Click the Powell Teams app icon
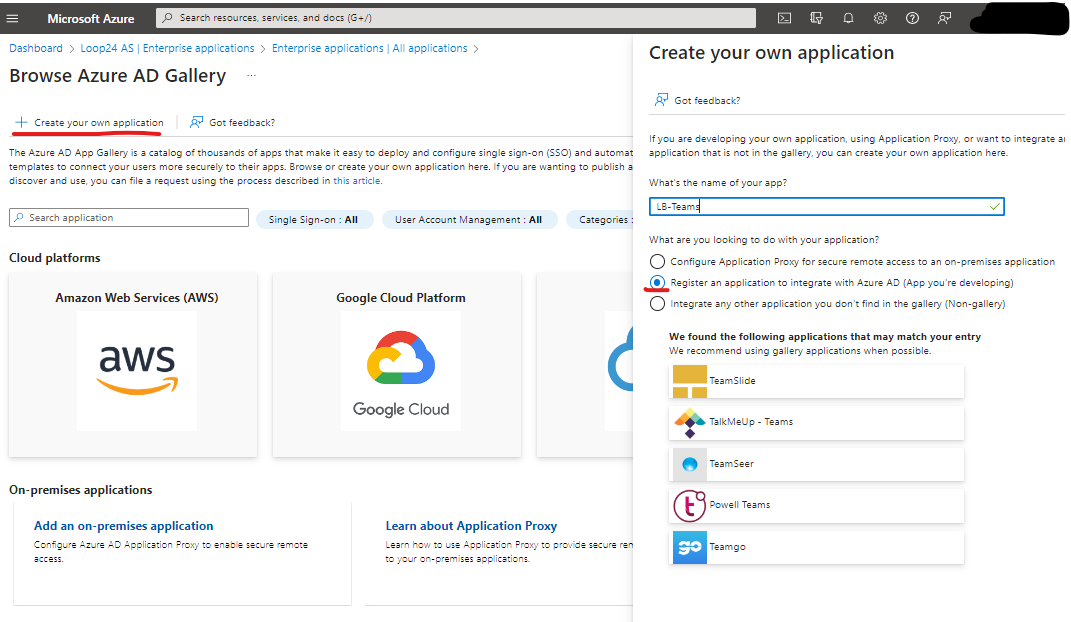This screenshot has height=622, width=1071. pyautogui.click(x=690, y=506)
